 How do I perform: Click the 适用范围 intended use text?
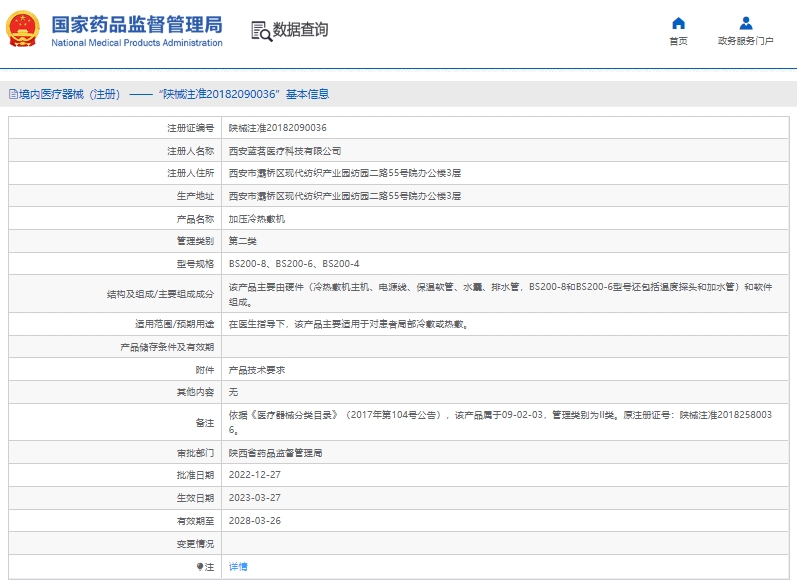click(x=348, y=324)
